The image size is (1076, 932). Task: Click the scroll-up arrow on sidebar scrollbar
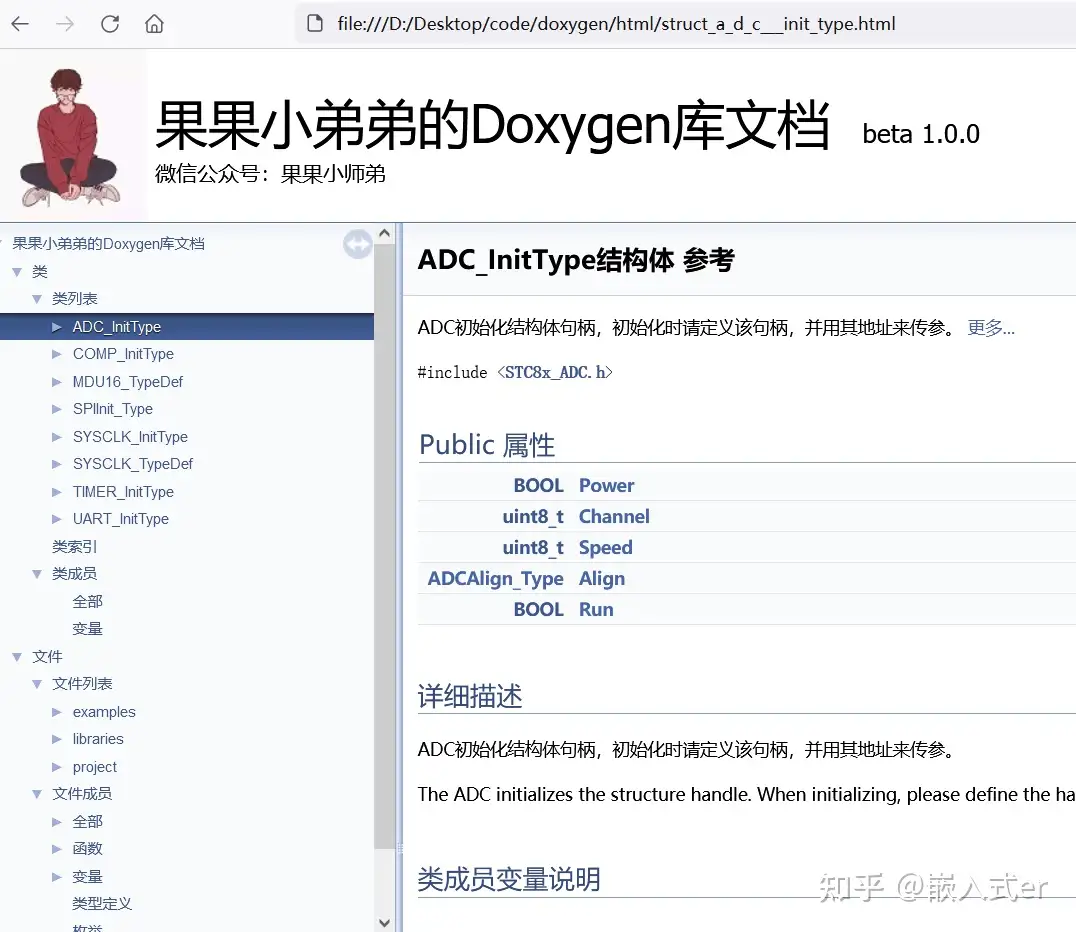pos(384,231)
